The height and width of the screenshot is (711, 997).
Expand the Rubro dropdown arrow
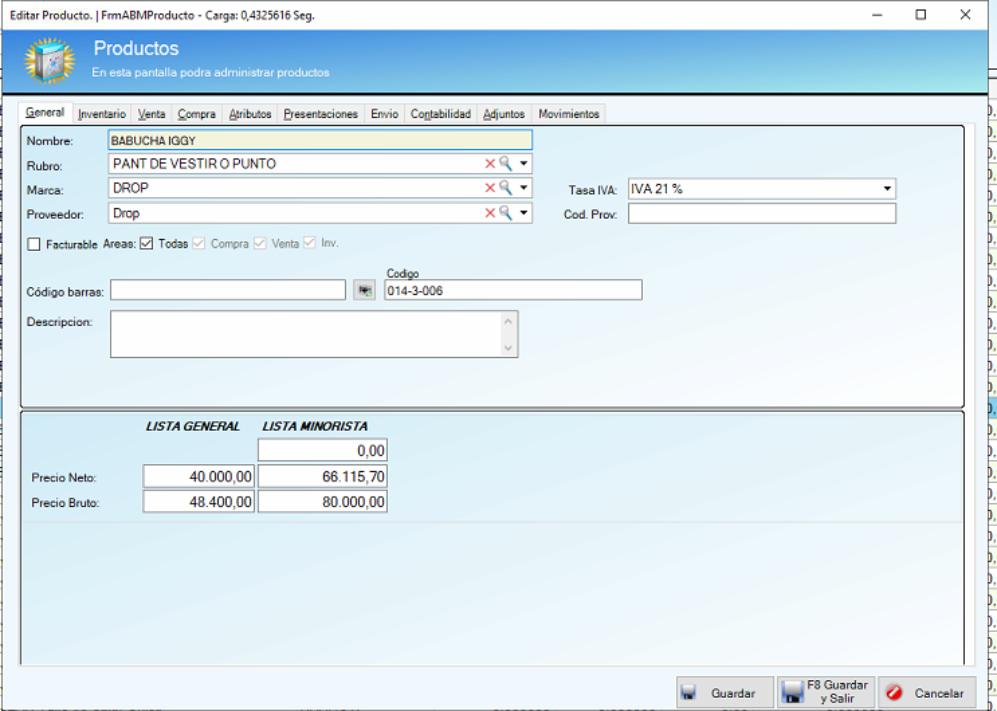point(523,164)
